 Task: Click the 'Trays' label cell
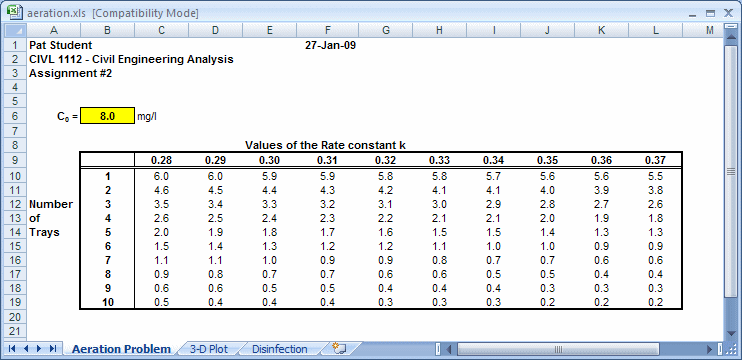pyautogui.click(x=44, y=232)
